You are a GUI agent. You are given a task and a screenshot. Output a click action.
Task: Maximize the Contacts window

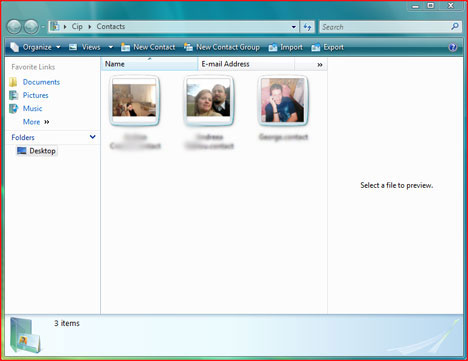[431, 6]
